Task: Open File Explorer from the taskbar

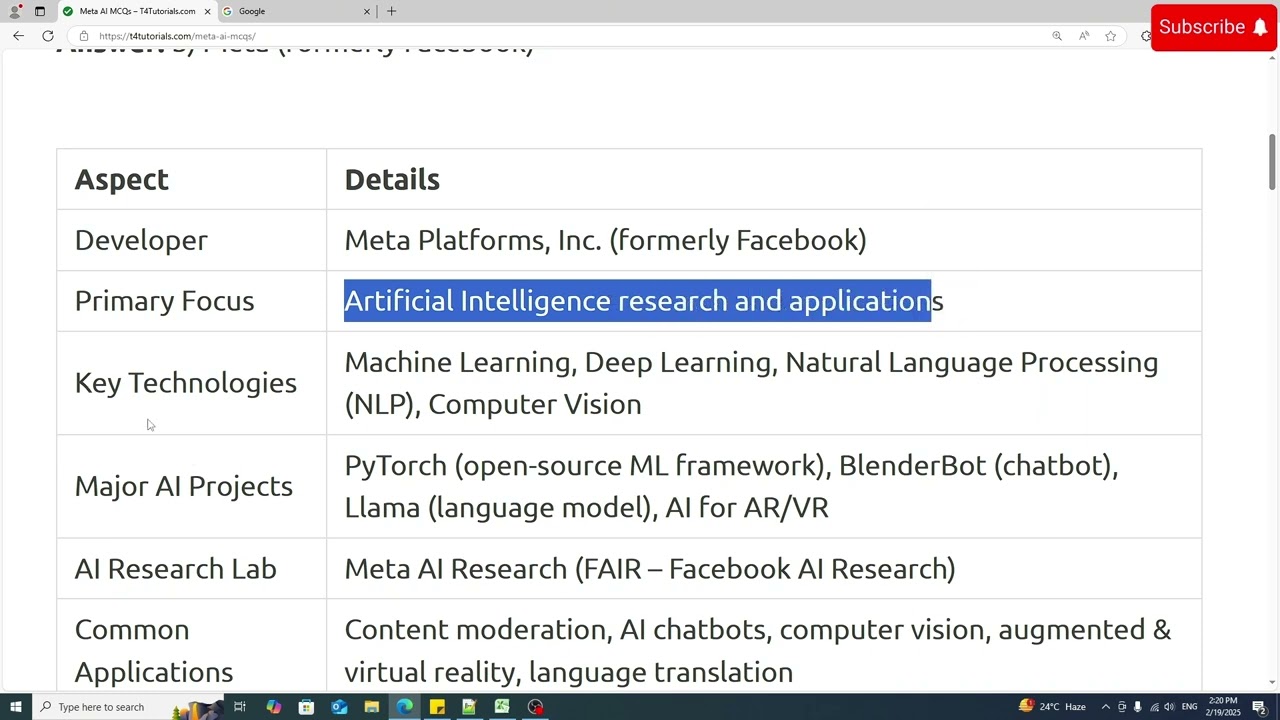Action: click(371, 707)
